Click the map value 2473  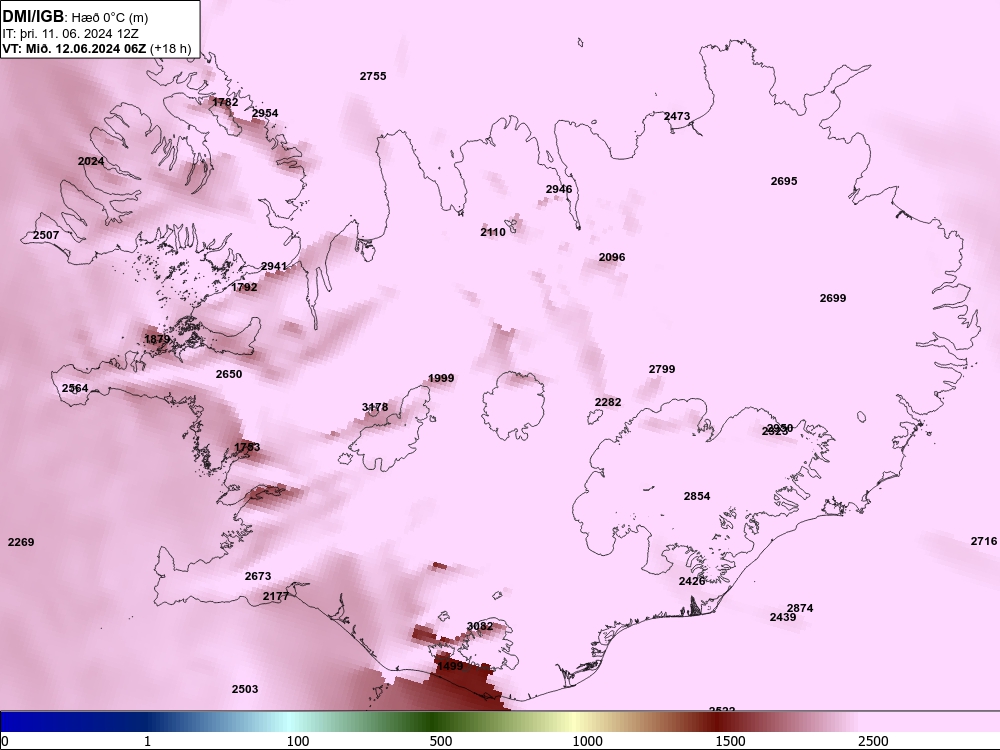coord(677,116)
